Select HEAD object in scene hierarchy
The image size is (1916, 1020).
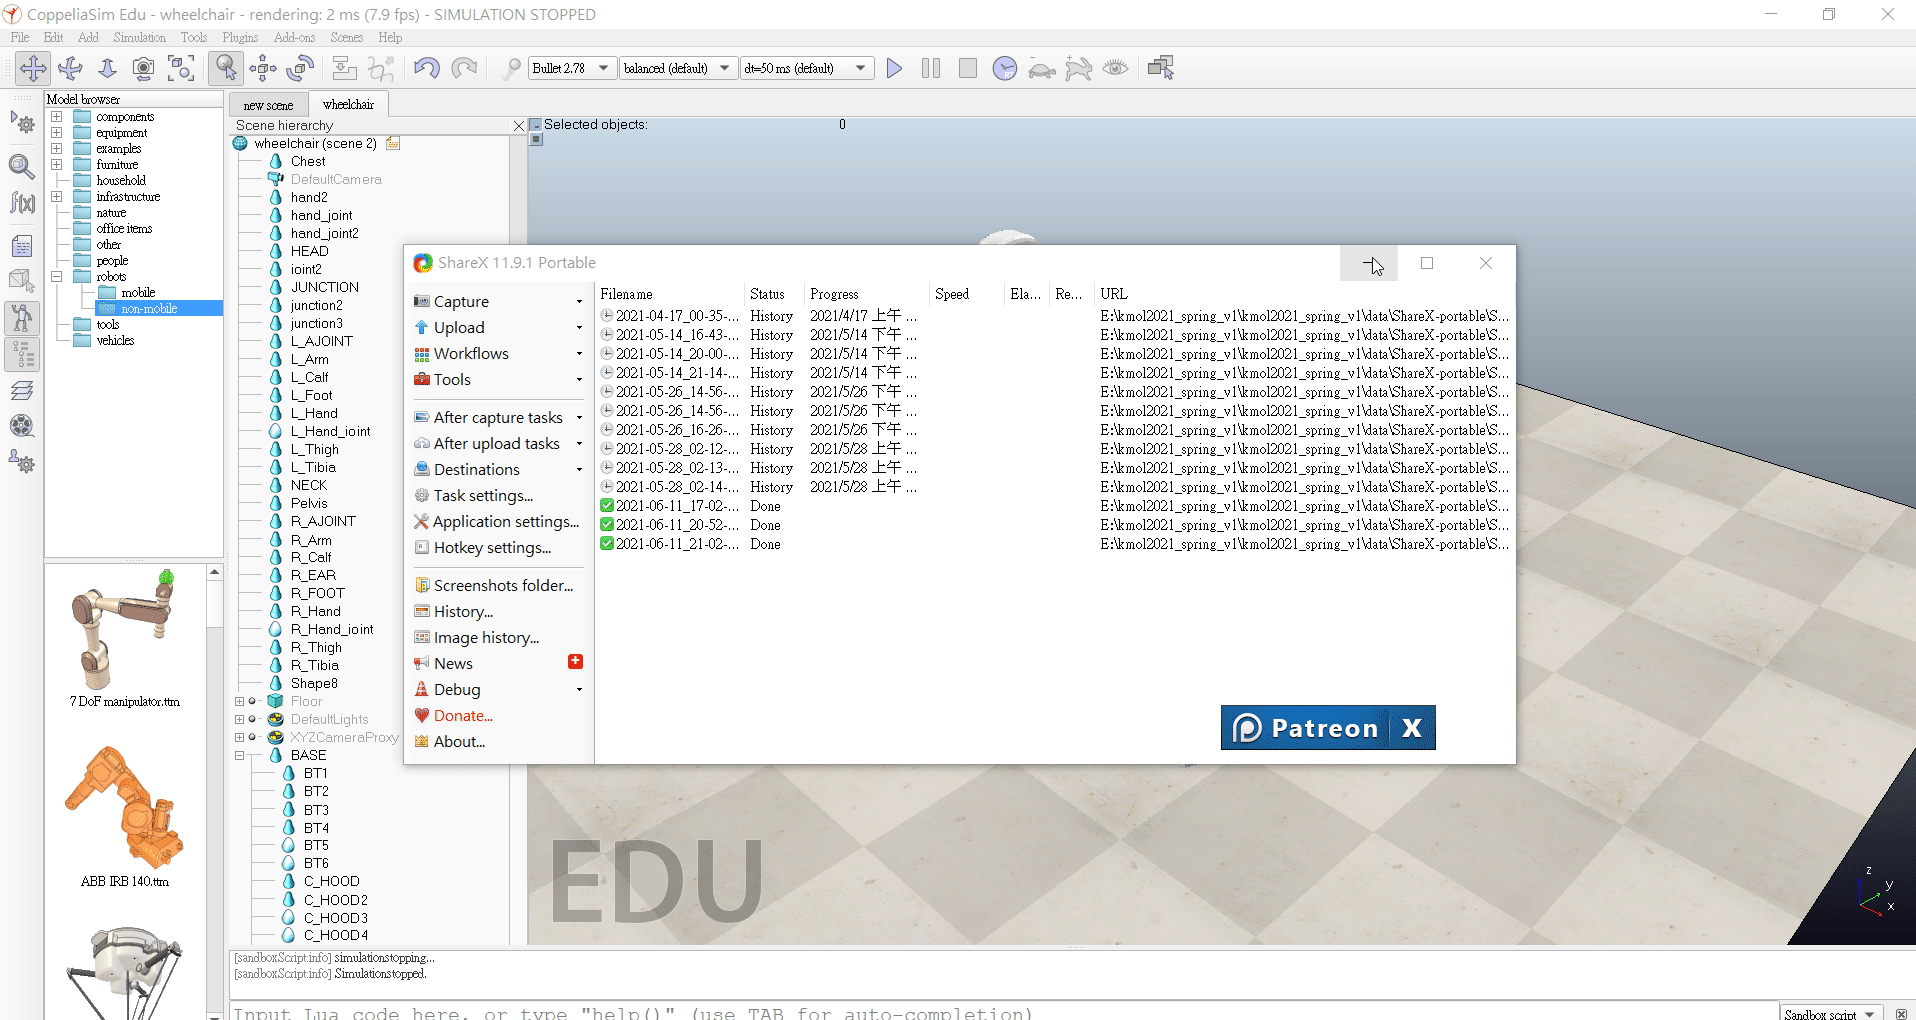(x=309, y=252)
